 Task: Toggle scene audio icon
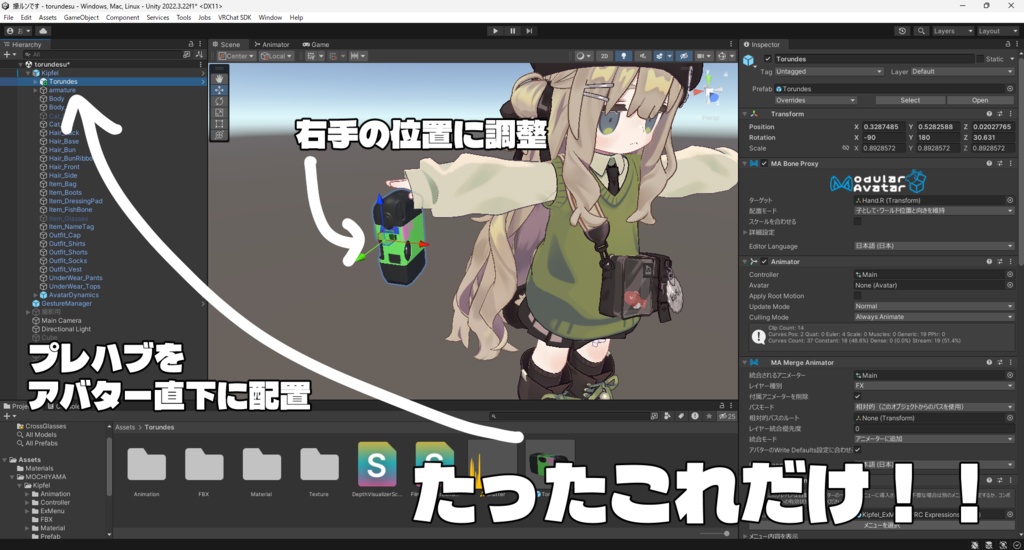click(x=643, y=56)
